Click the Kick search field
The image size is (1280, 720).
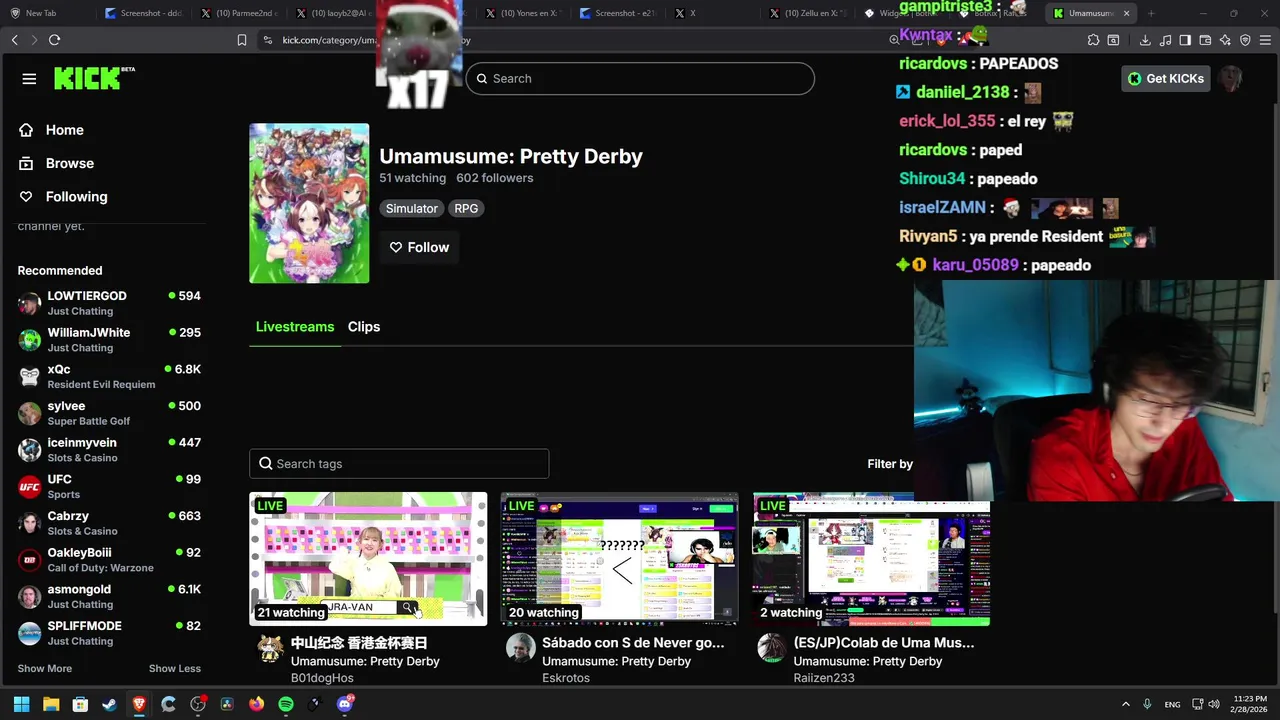tap(640, 79)
